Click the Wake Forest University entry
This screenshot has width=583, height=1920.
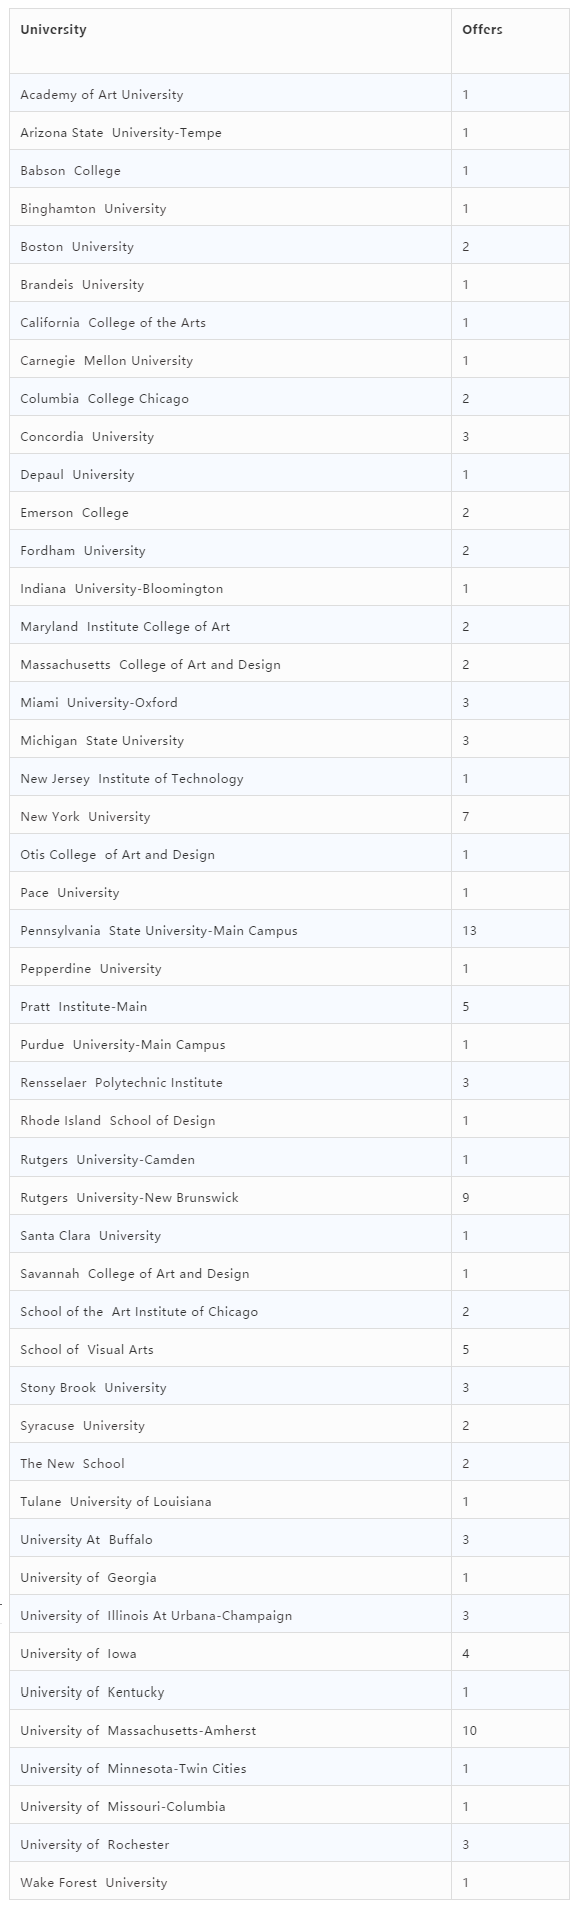(94, 1882)
